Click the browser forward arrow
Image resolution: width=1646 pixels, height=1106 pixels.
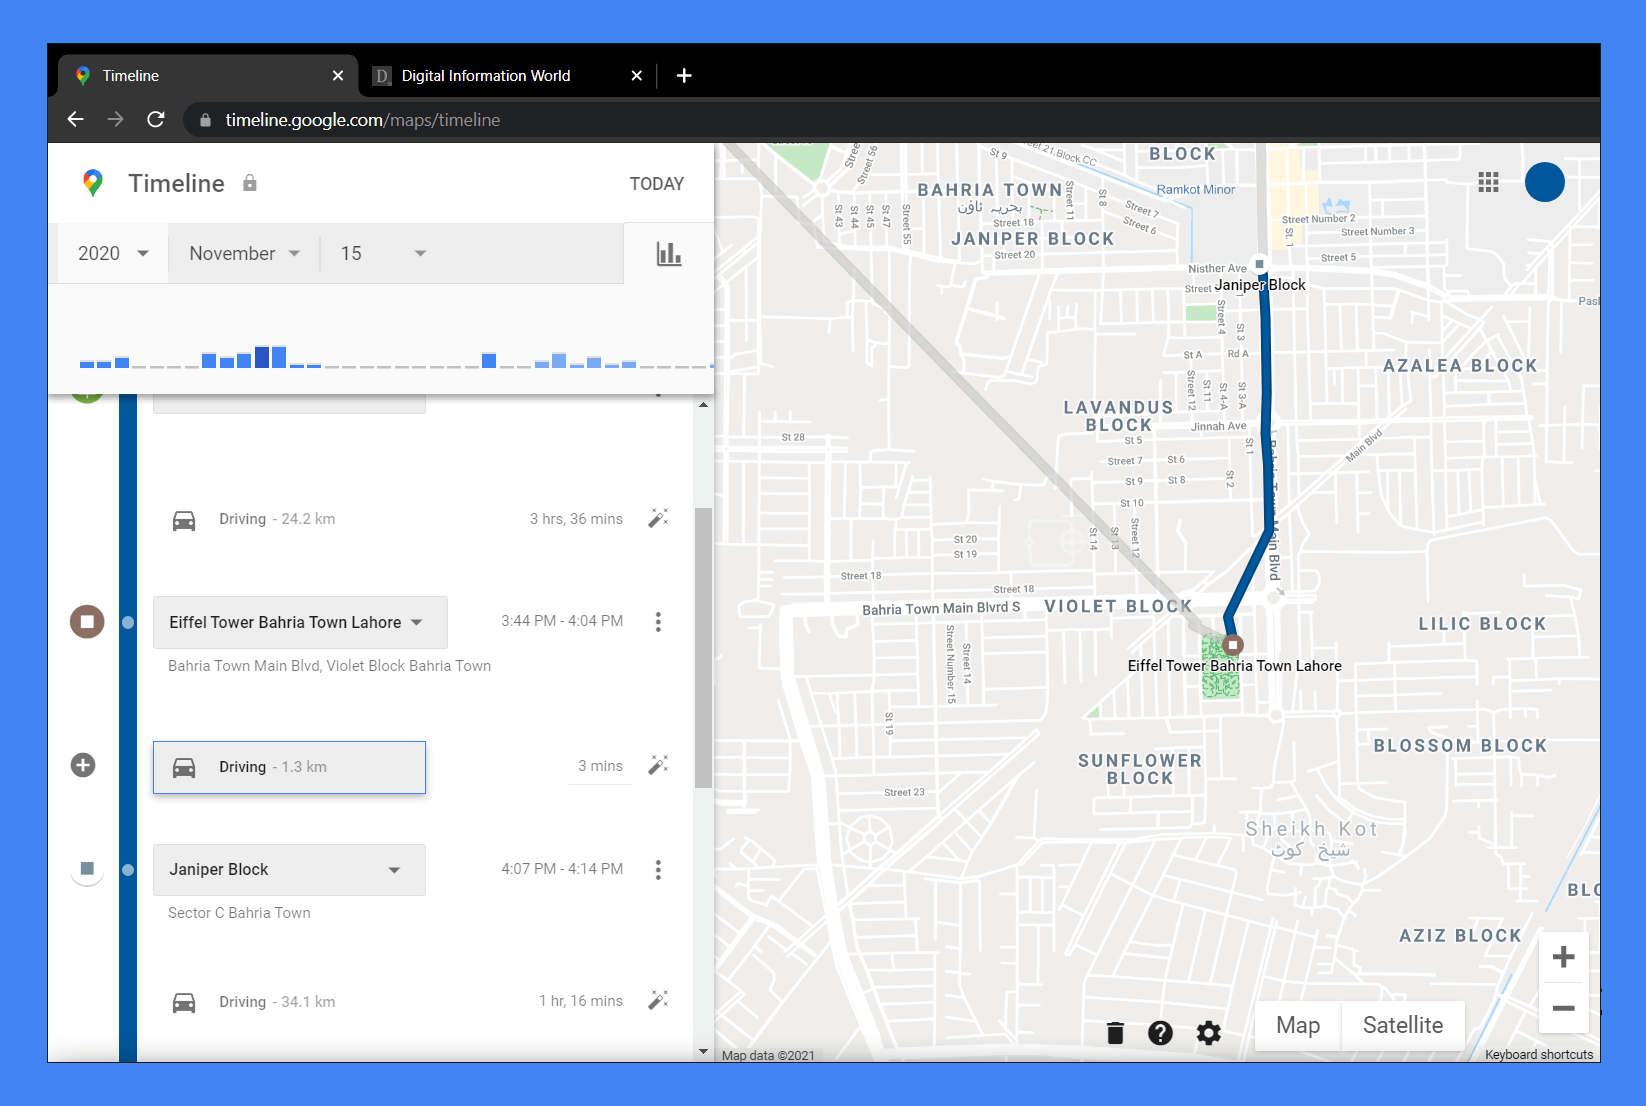[x=115, y=119]
